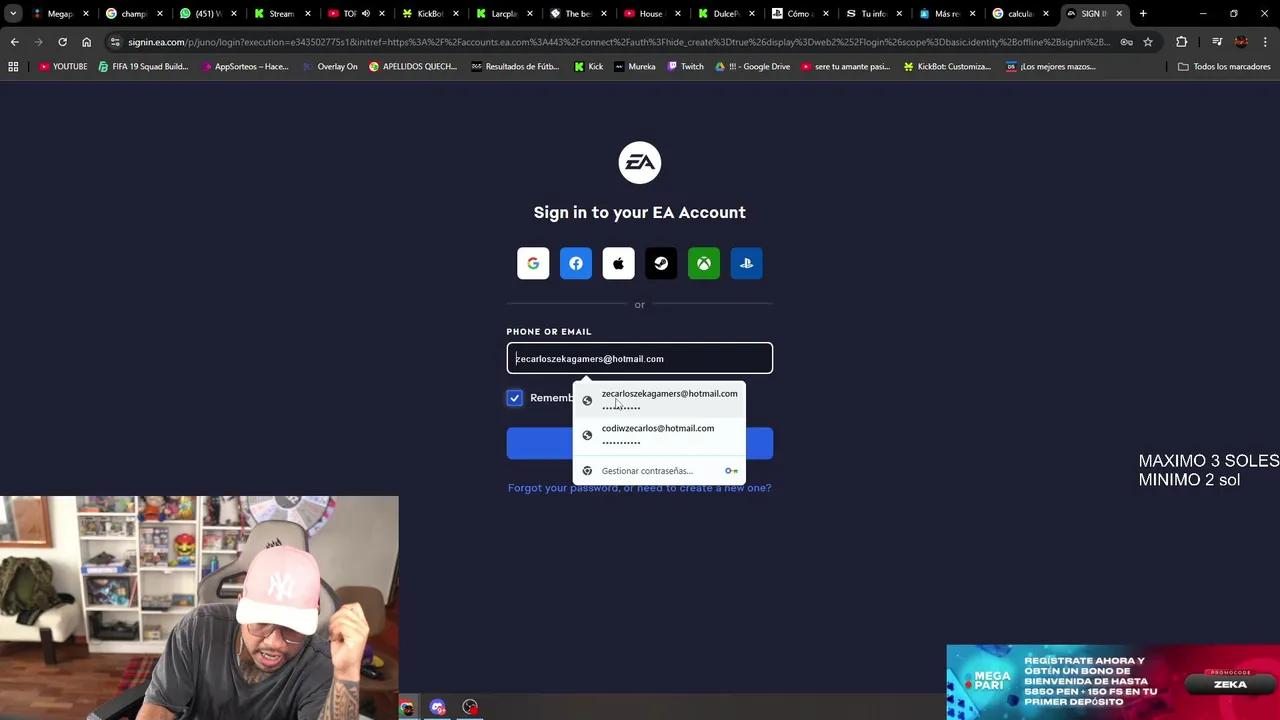
Task: Click the blue sign-in button below email
Action: tap(640, 443)
